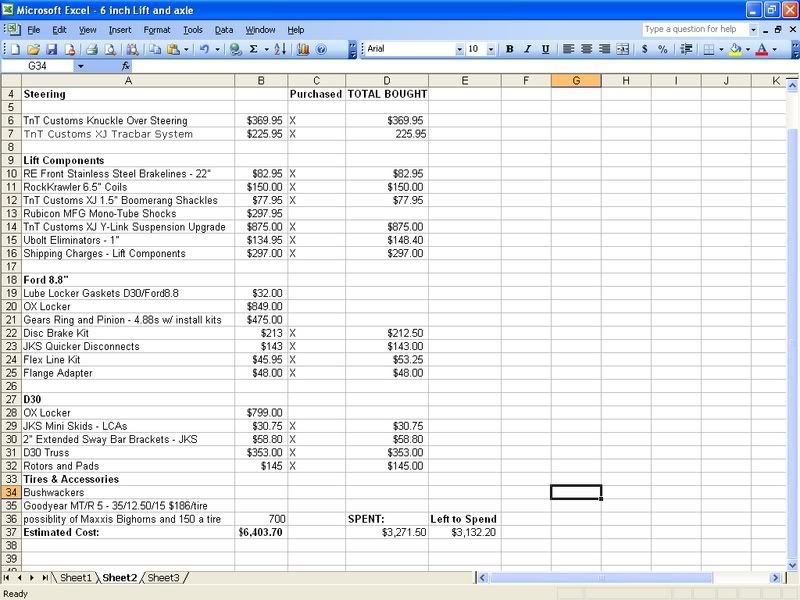Click the indent icon in the formatting toolbar
The width and height of the screenshot is (800, 600).
click(x=686, y=49)
